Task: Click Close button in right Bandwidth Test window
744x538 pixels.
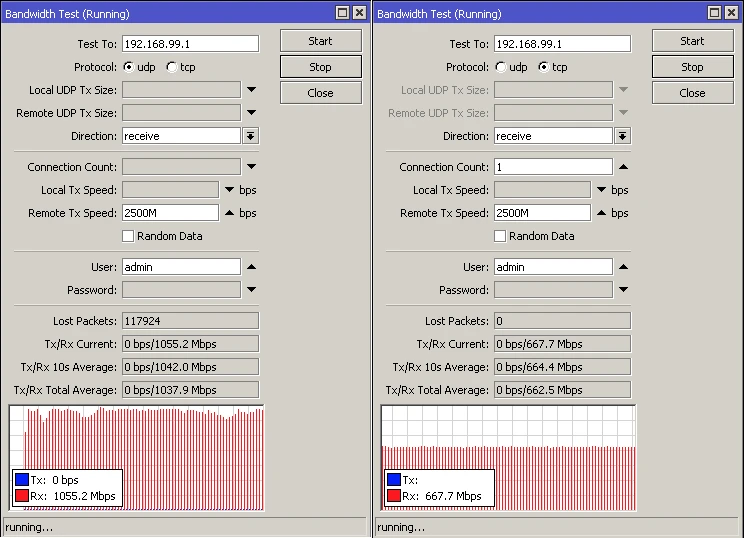Action: pyautogui.click(x=693, y=93)
